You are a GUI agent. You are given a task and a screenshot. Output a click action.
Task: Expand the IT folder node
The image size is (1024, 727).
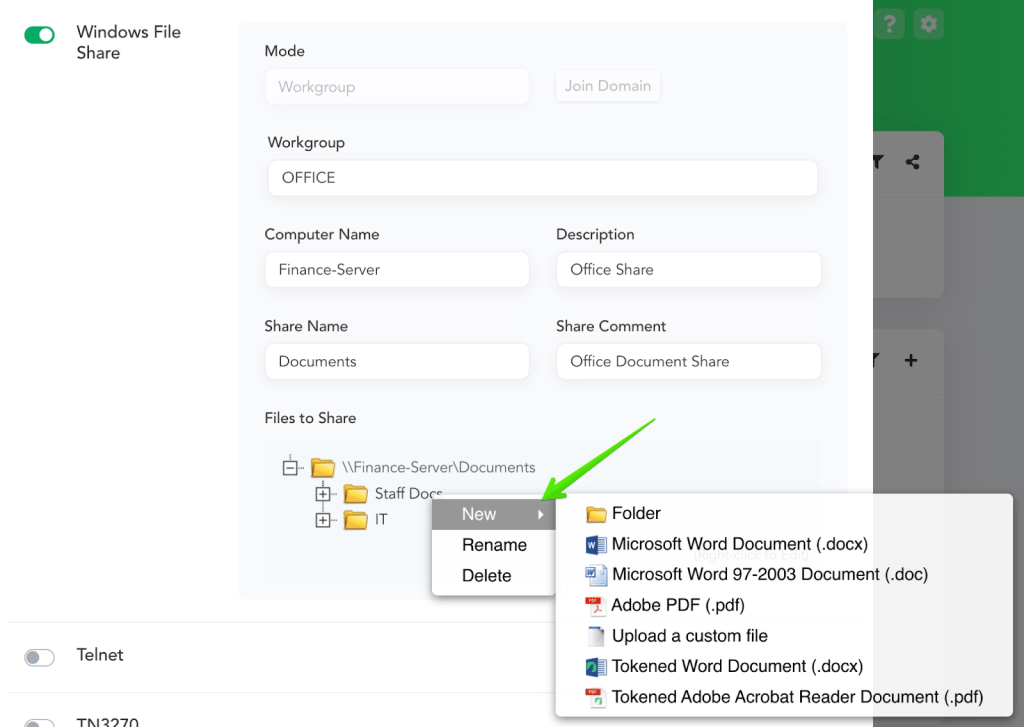[x=322, y=520]
